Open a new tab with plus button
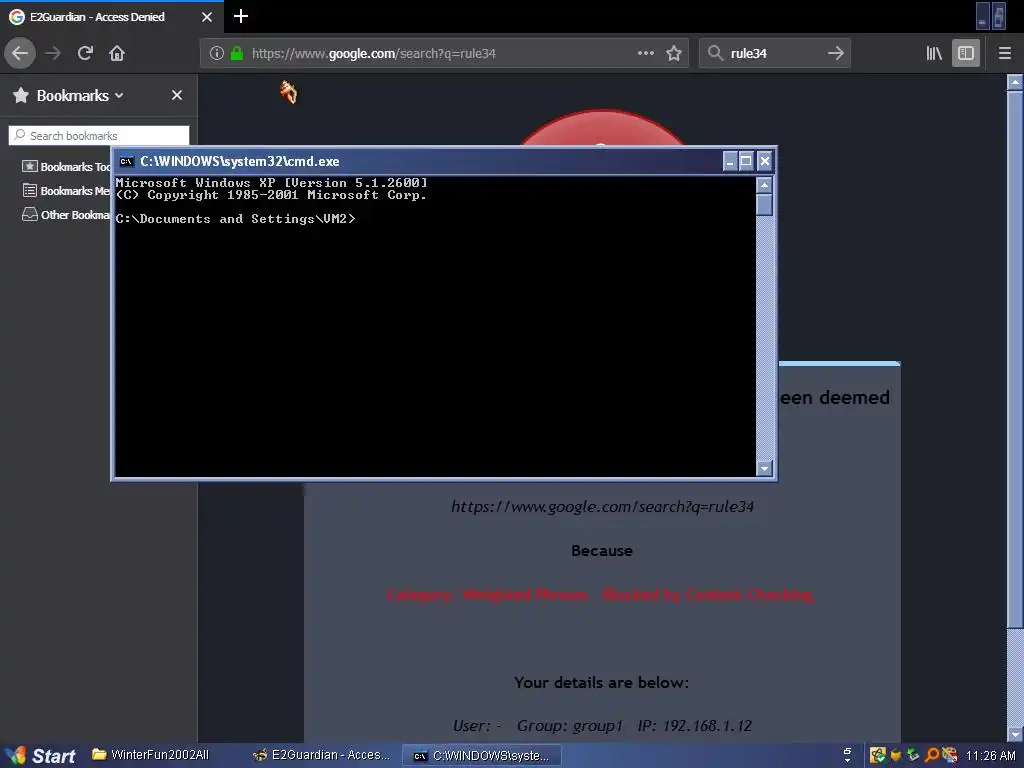Viewport: 1024px width, 768px height. [240, 16]
